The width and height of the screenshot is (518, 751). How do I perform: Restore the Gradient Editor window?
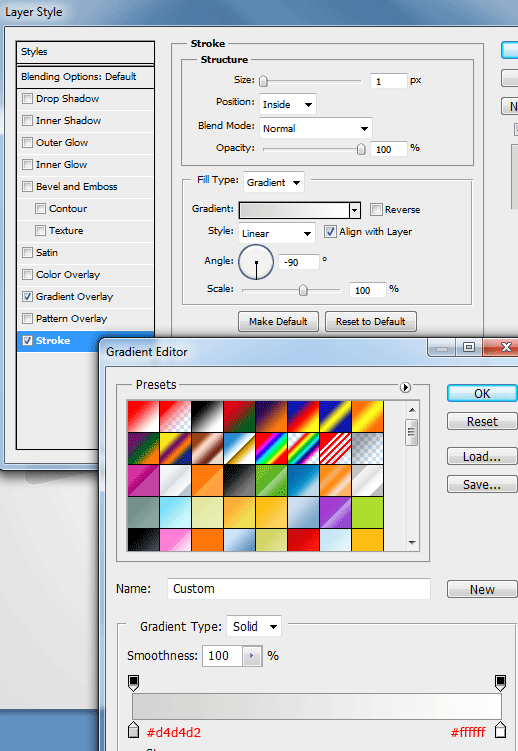click(469, 347)
